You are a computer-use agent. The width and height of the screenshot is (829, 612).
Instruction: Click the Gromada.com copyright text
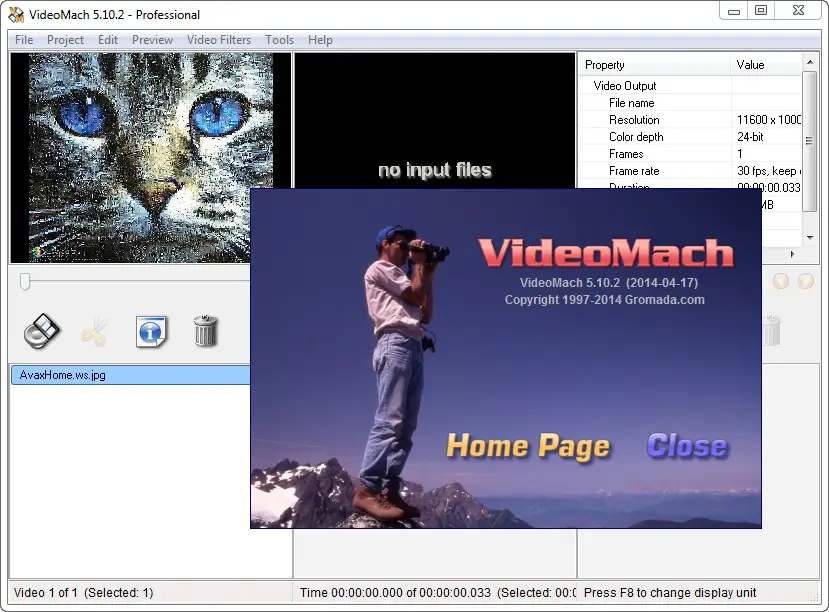coord(604,300)
